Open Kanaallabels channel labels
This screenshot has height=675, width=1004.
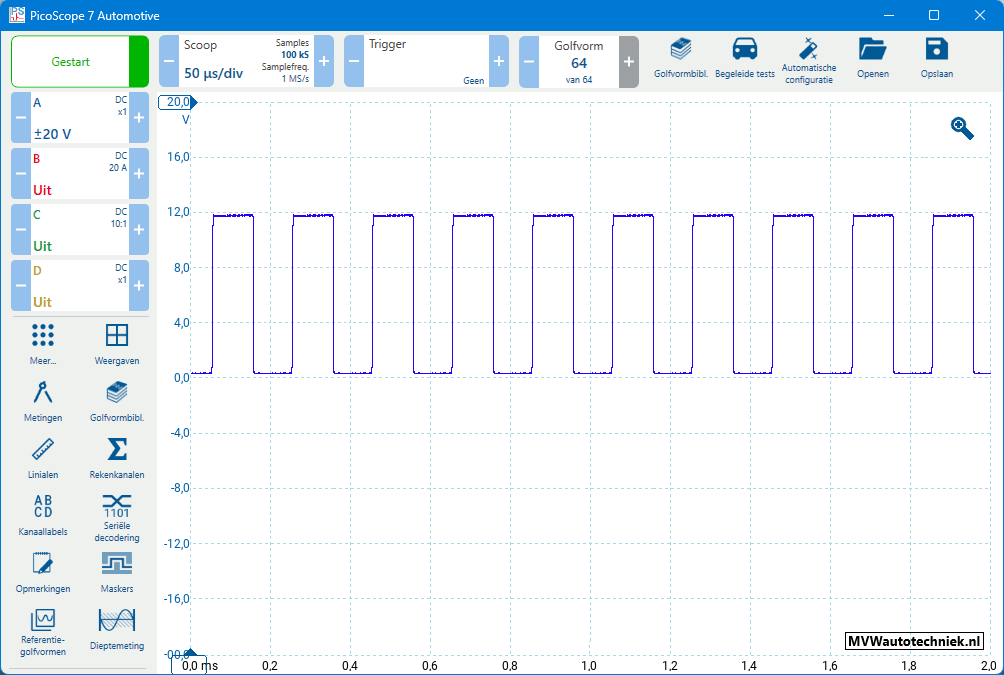pyautogui.click(x=42, y=513)
